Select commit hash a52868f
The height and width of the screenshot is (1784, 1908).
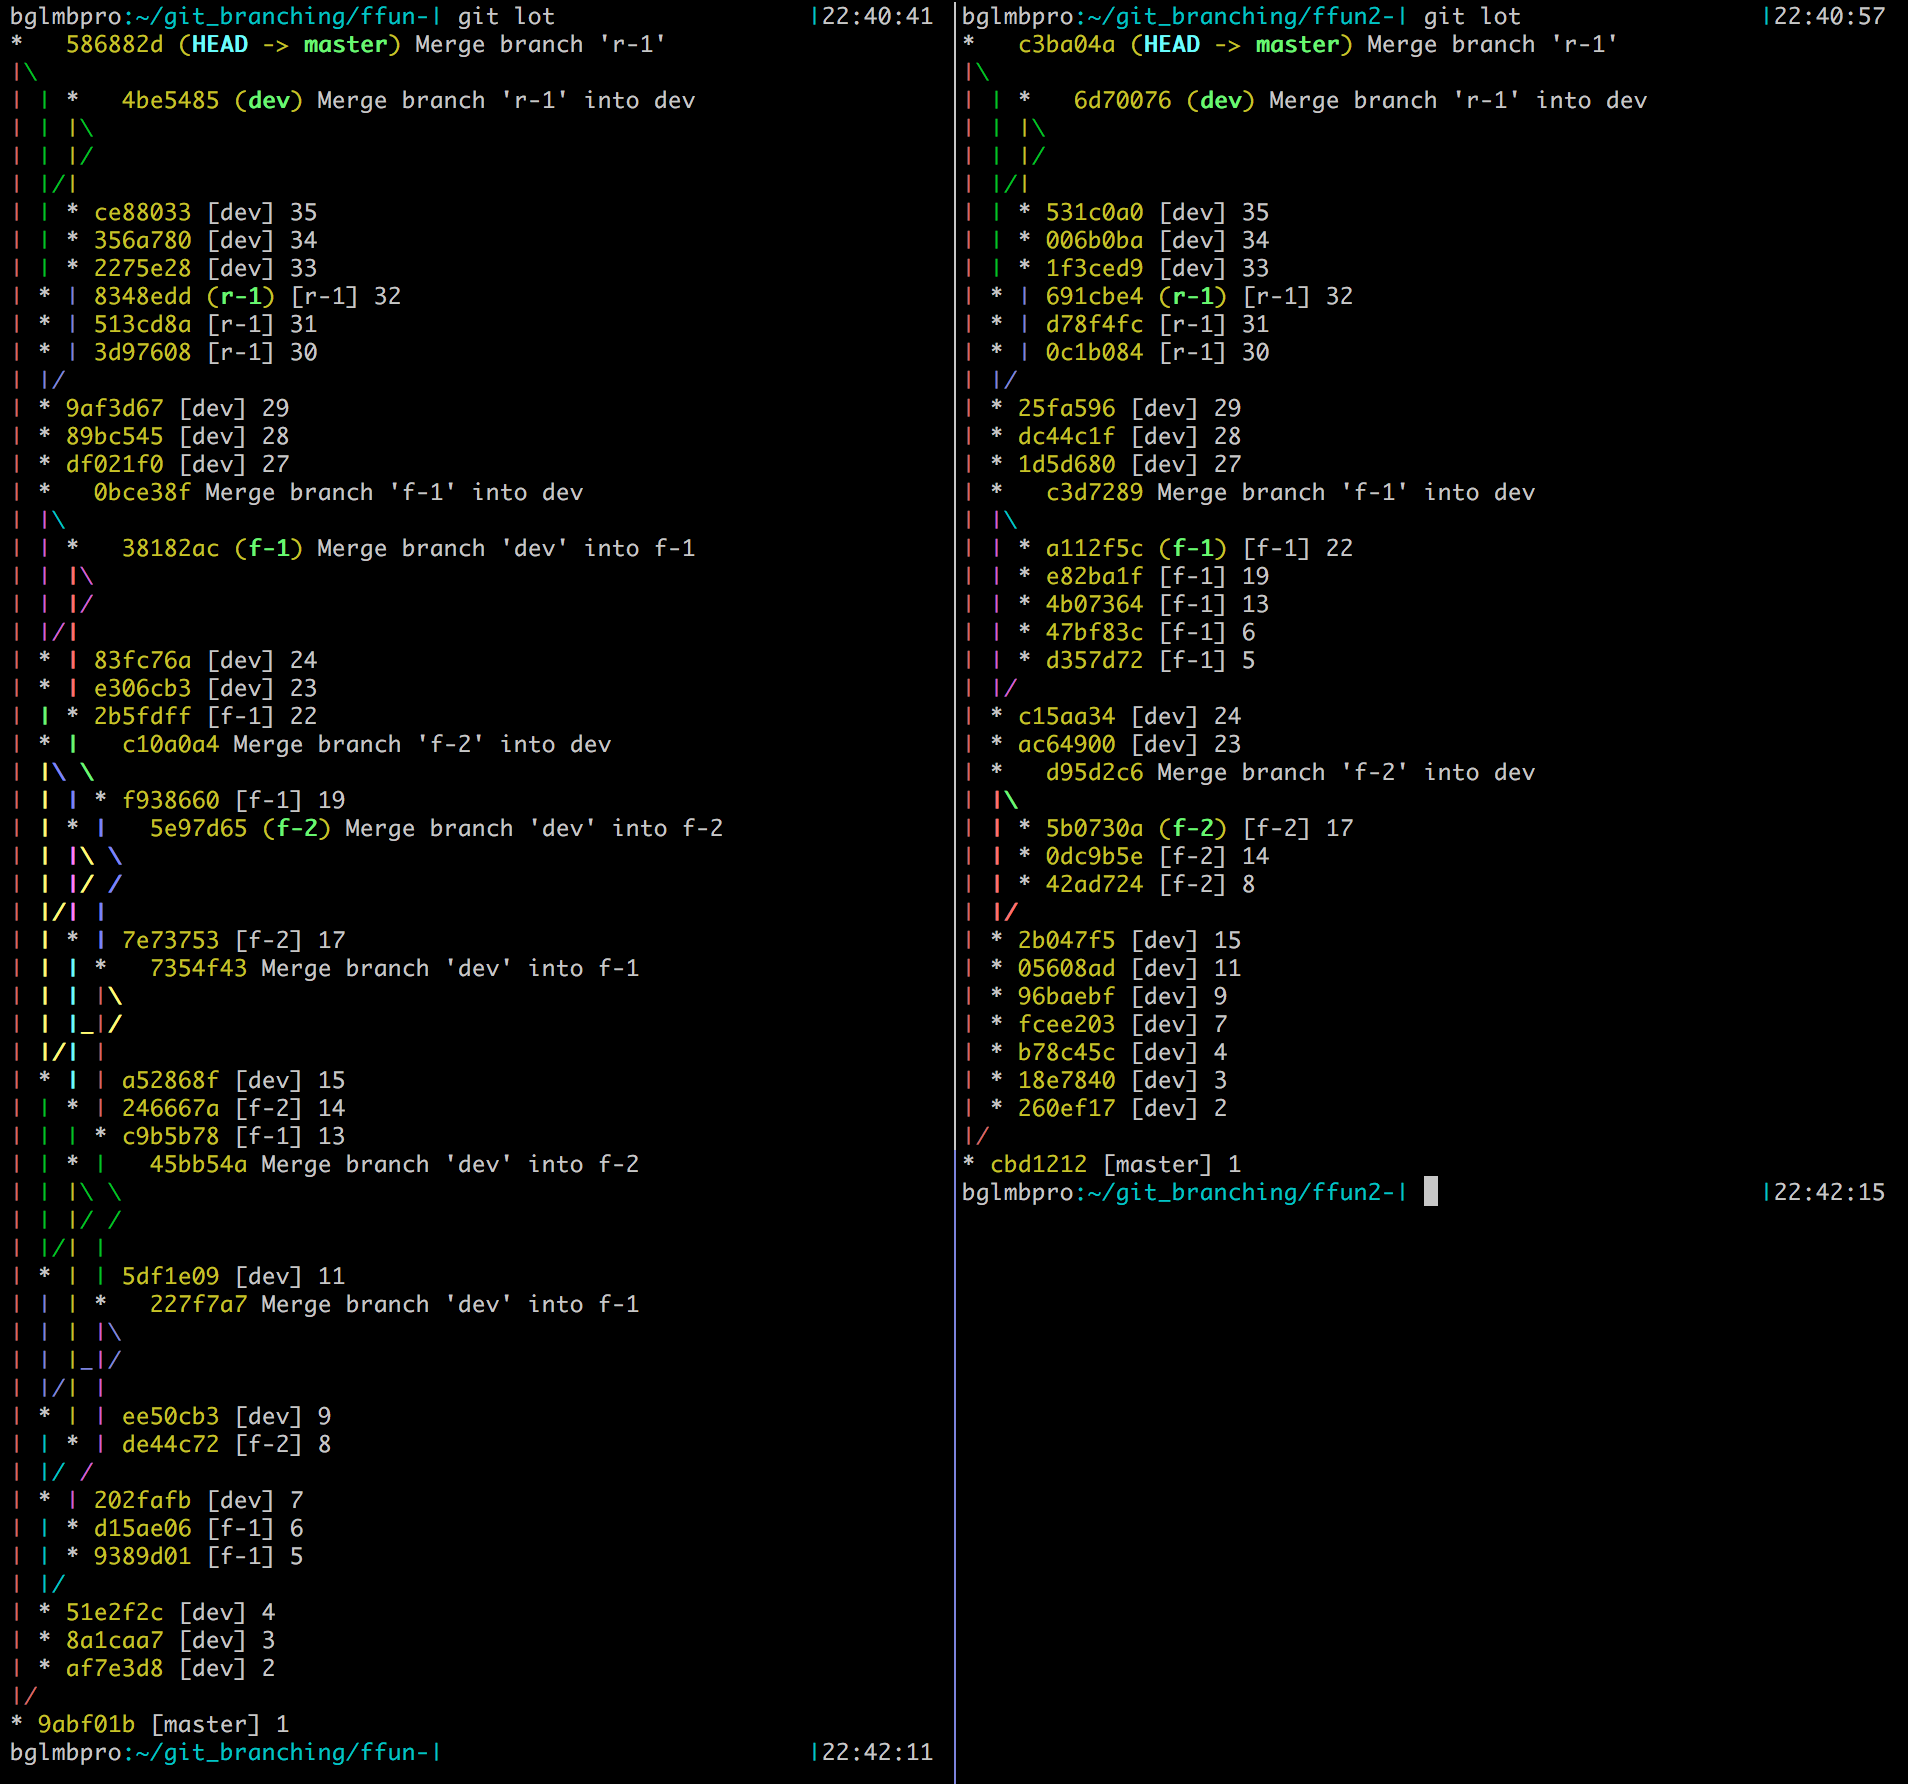pos(170,1081)
